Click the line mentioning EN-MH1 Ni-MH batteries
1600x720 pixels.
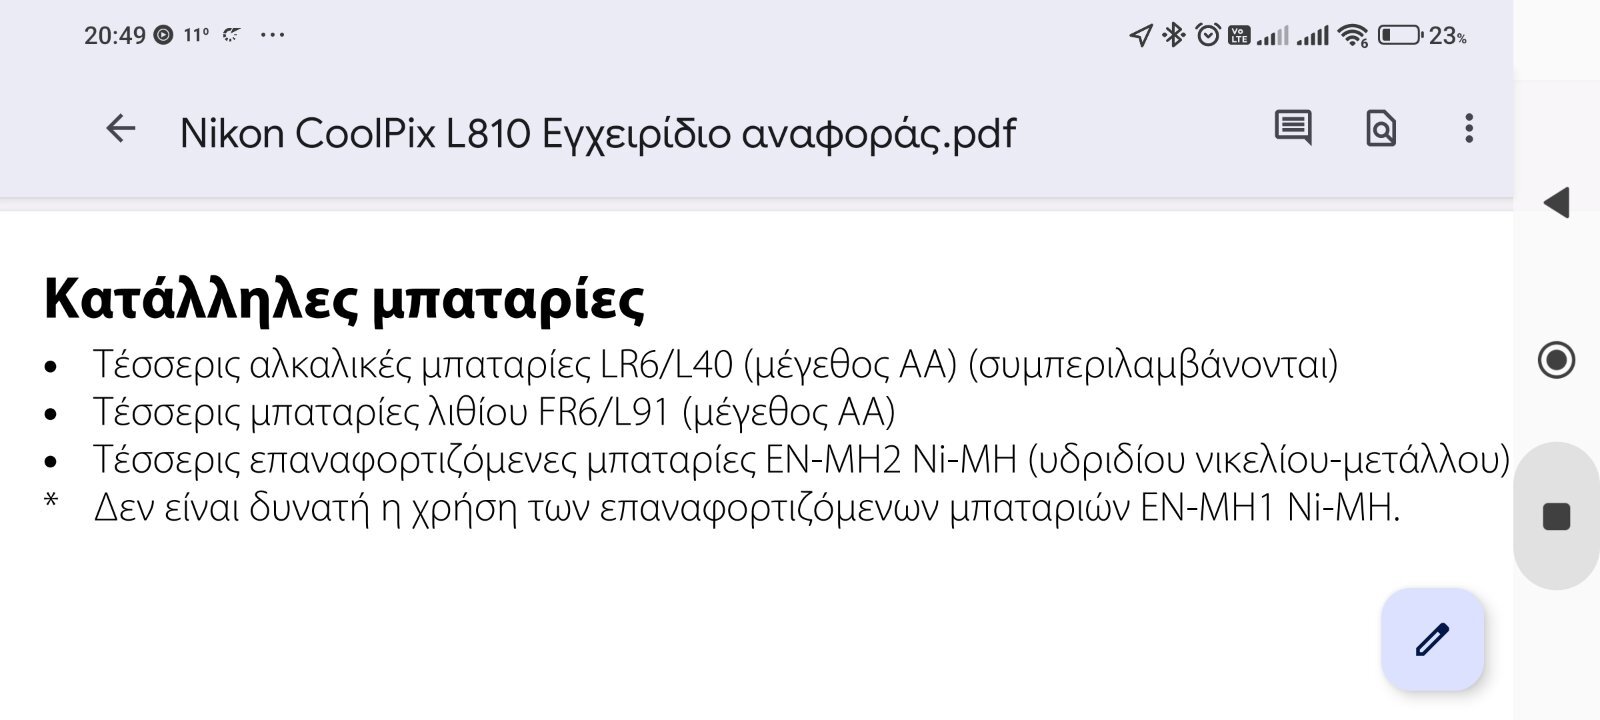[x=746, y=508]
